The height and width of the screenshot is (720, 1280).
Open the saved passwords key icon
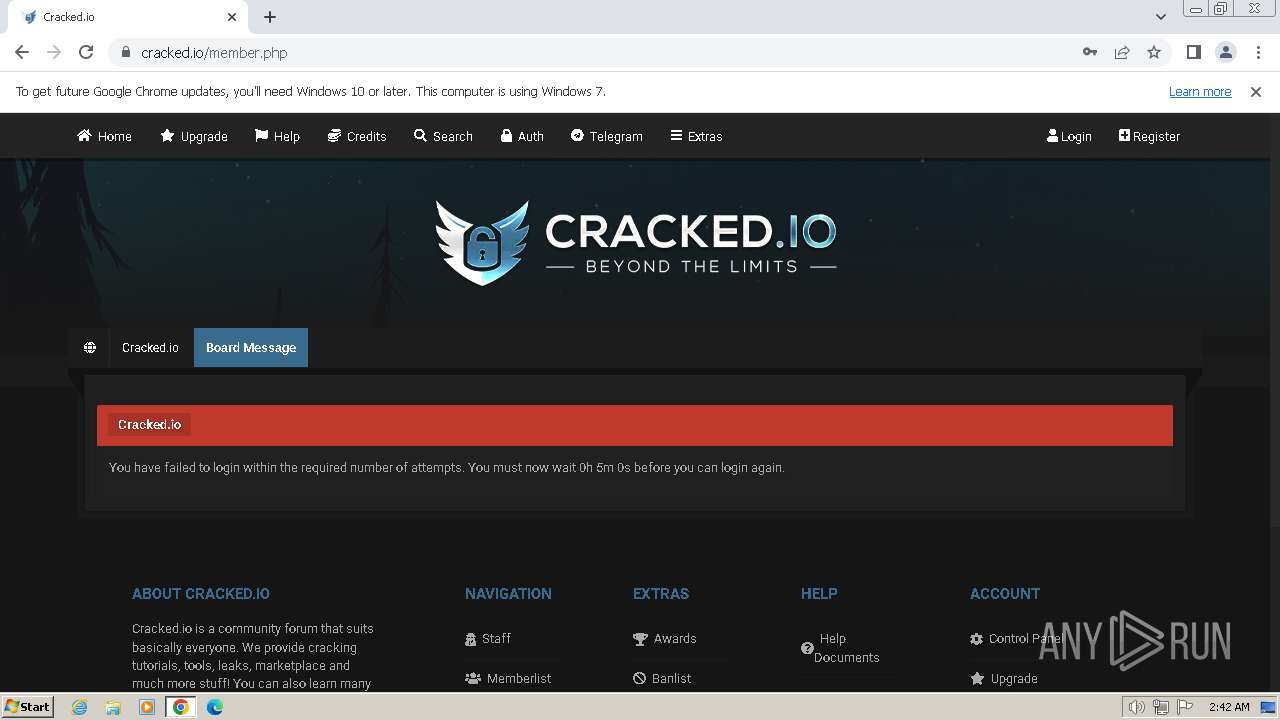click(x=1090, y=52)
